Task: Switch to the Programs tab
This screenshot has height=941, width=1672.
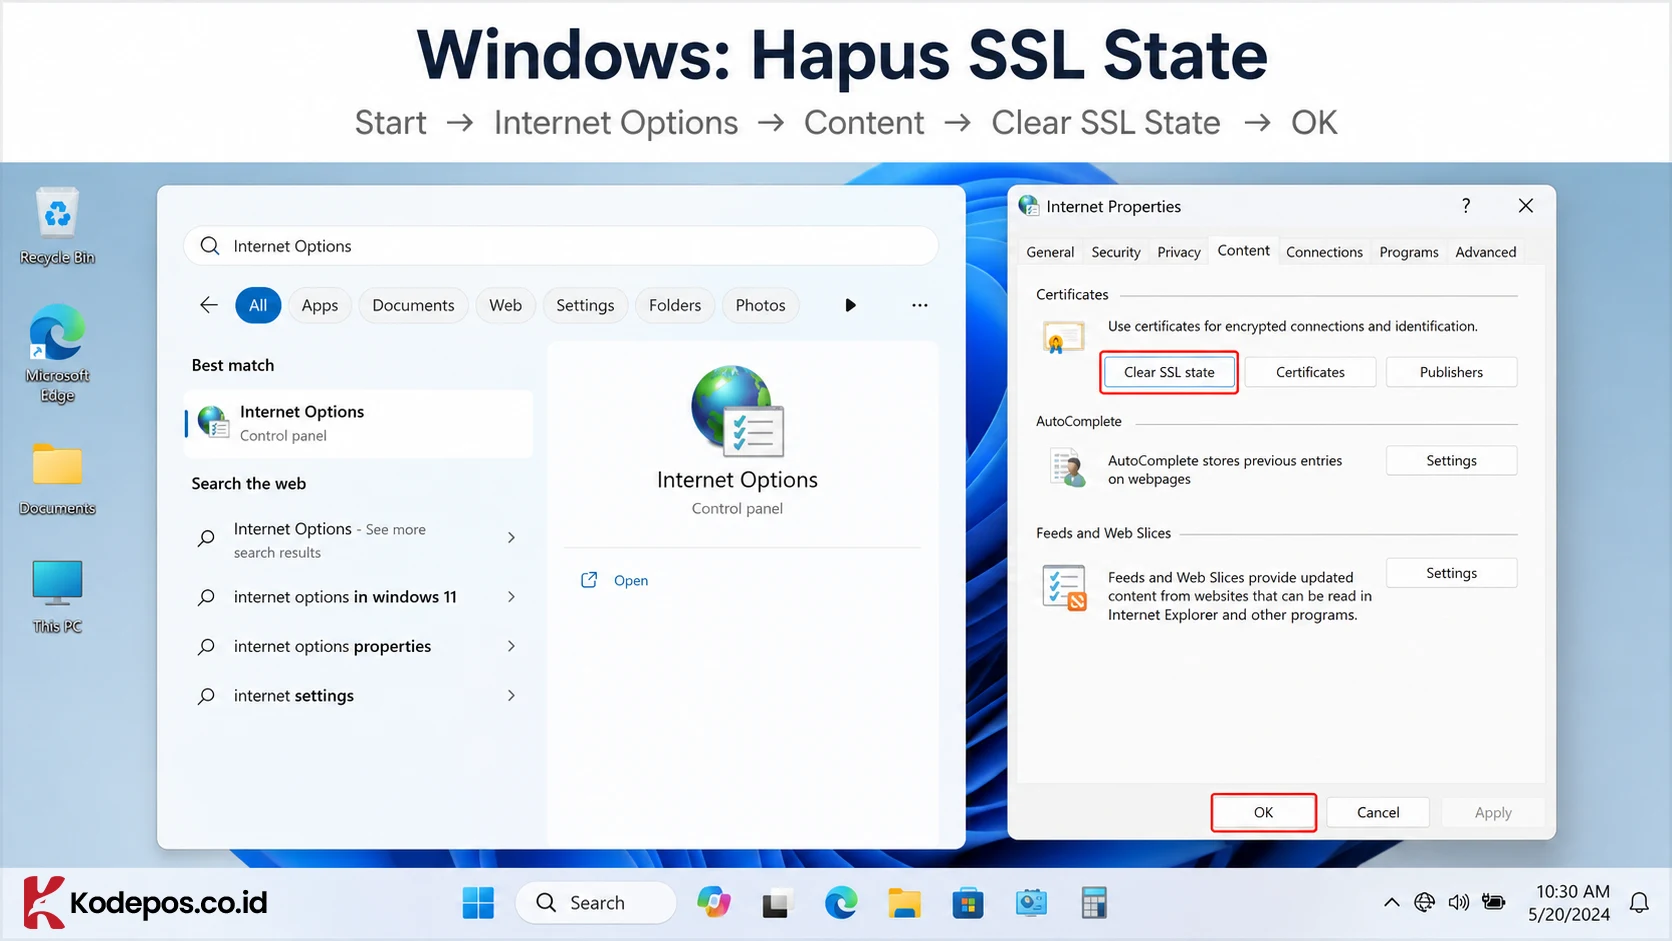Action: 1409,252
